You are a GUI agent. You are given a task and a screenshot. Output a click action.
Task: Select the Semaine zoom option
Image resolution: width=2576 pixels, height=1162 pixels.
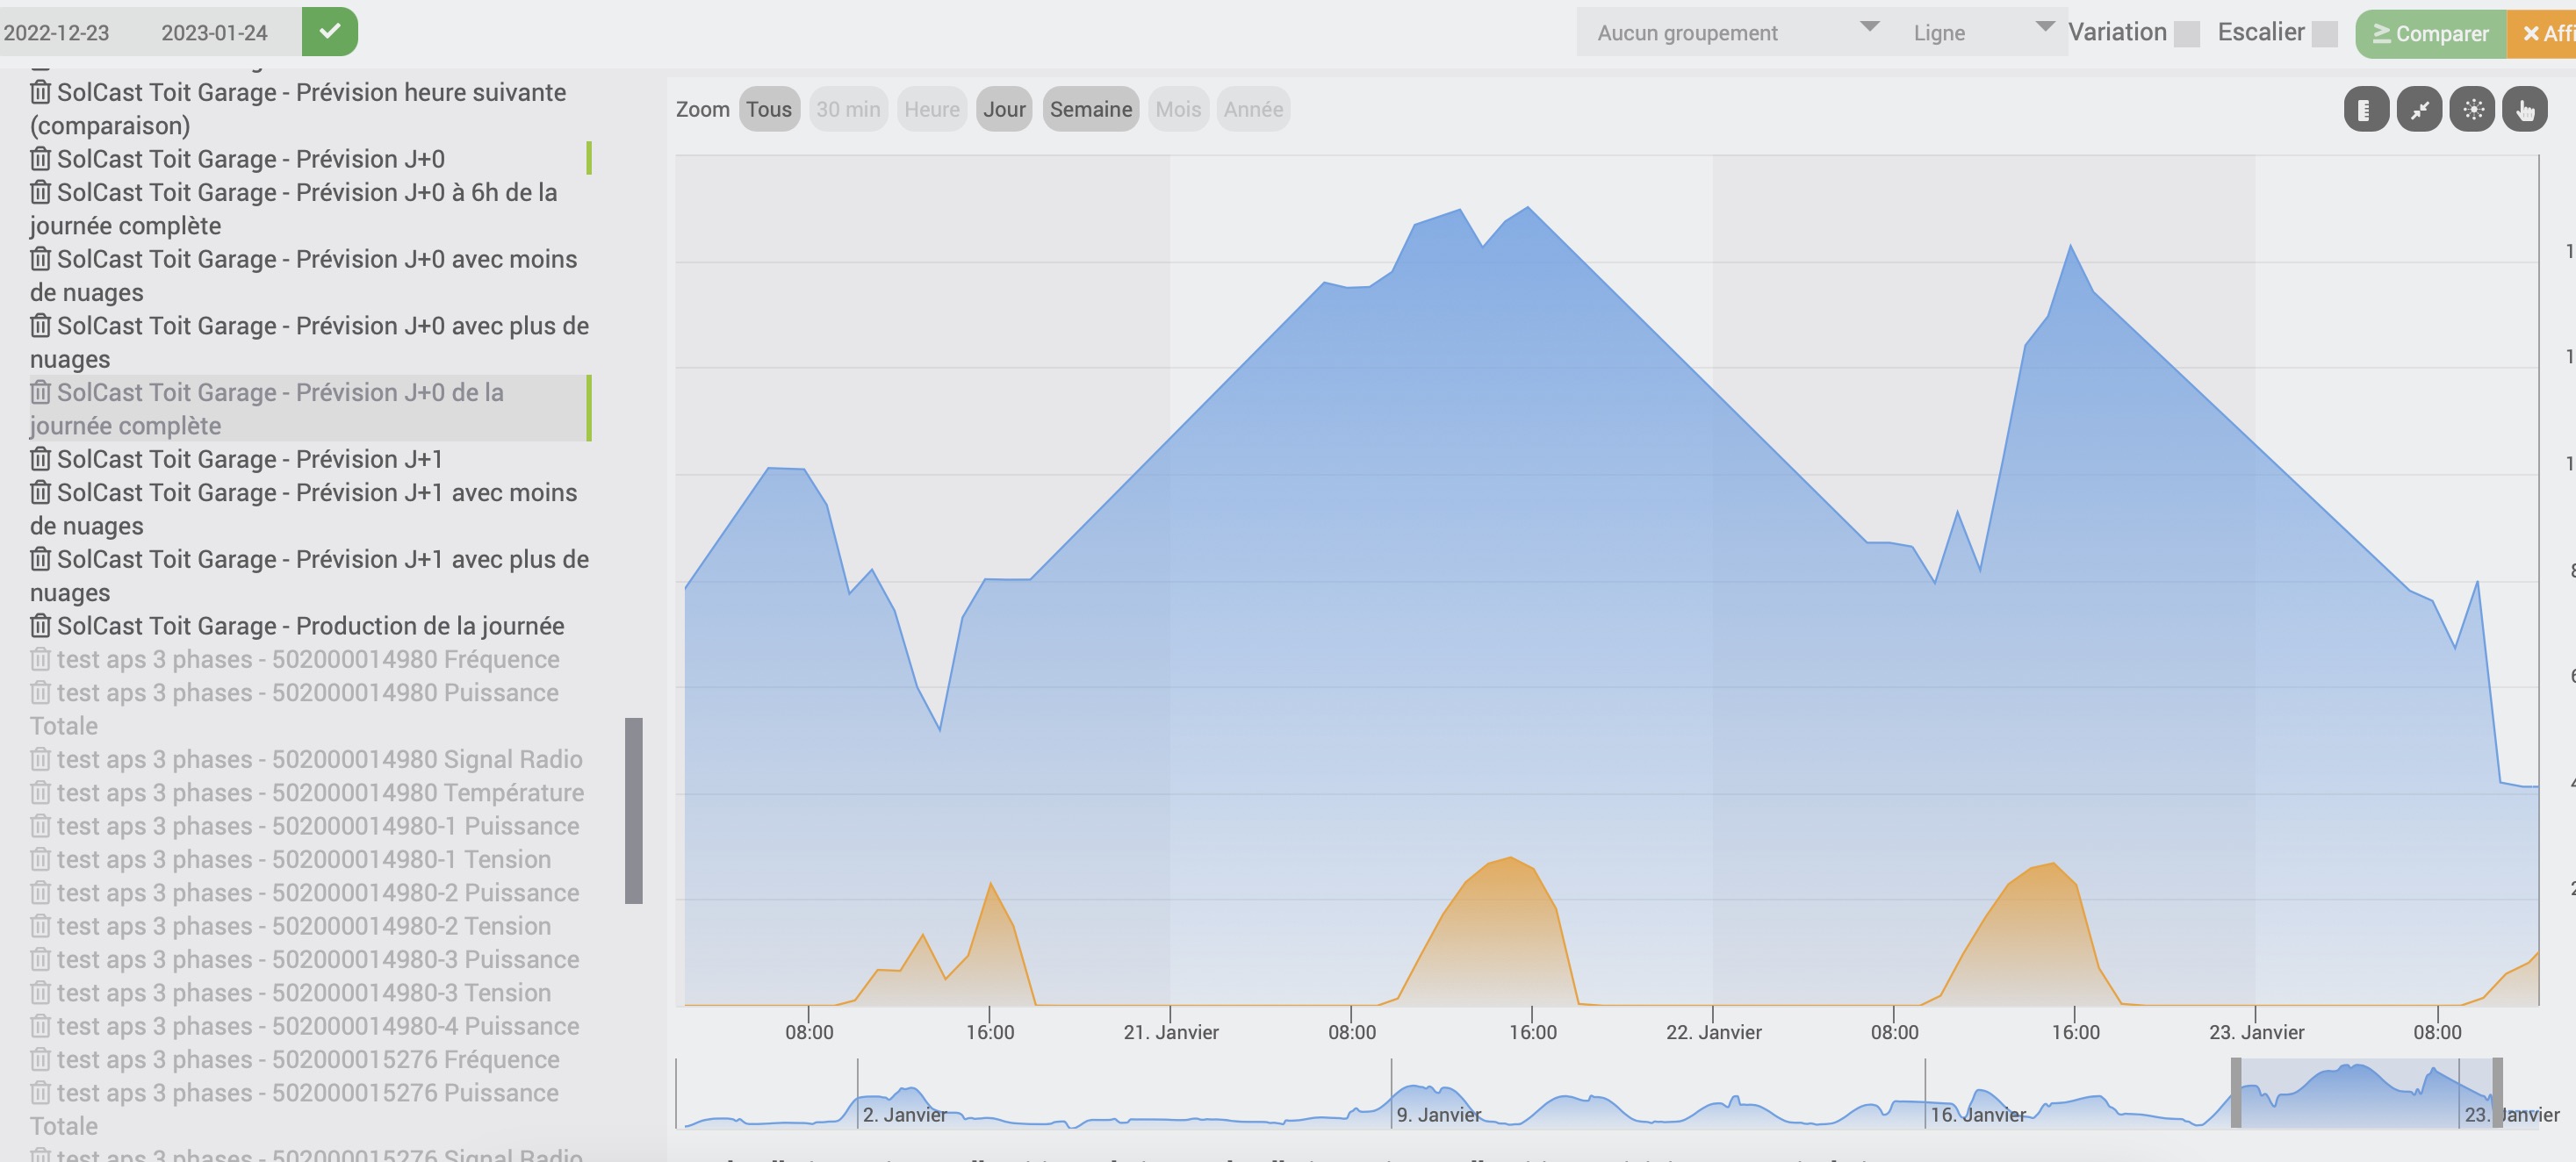tap(1090, 109)
